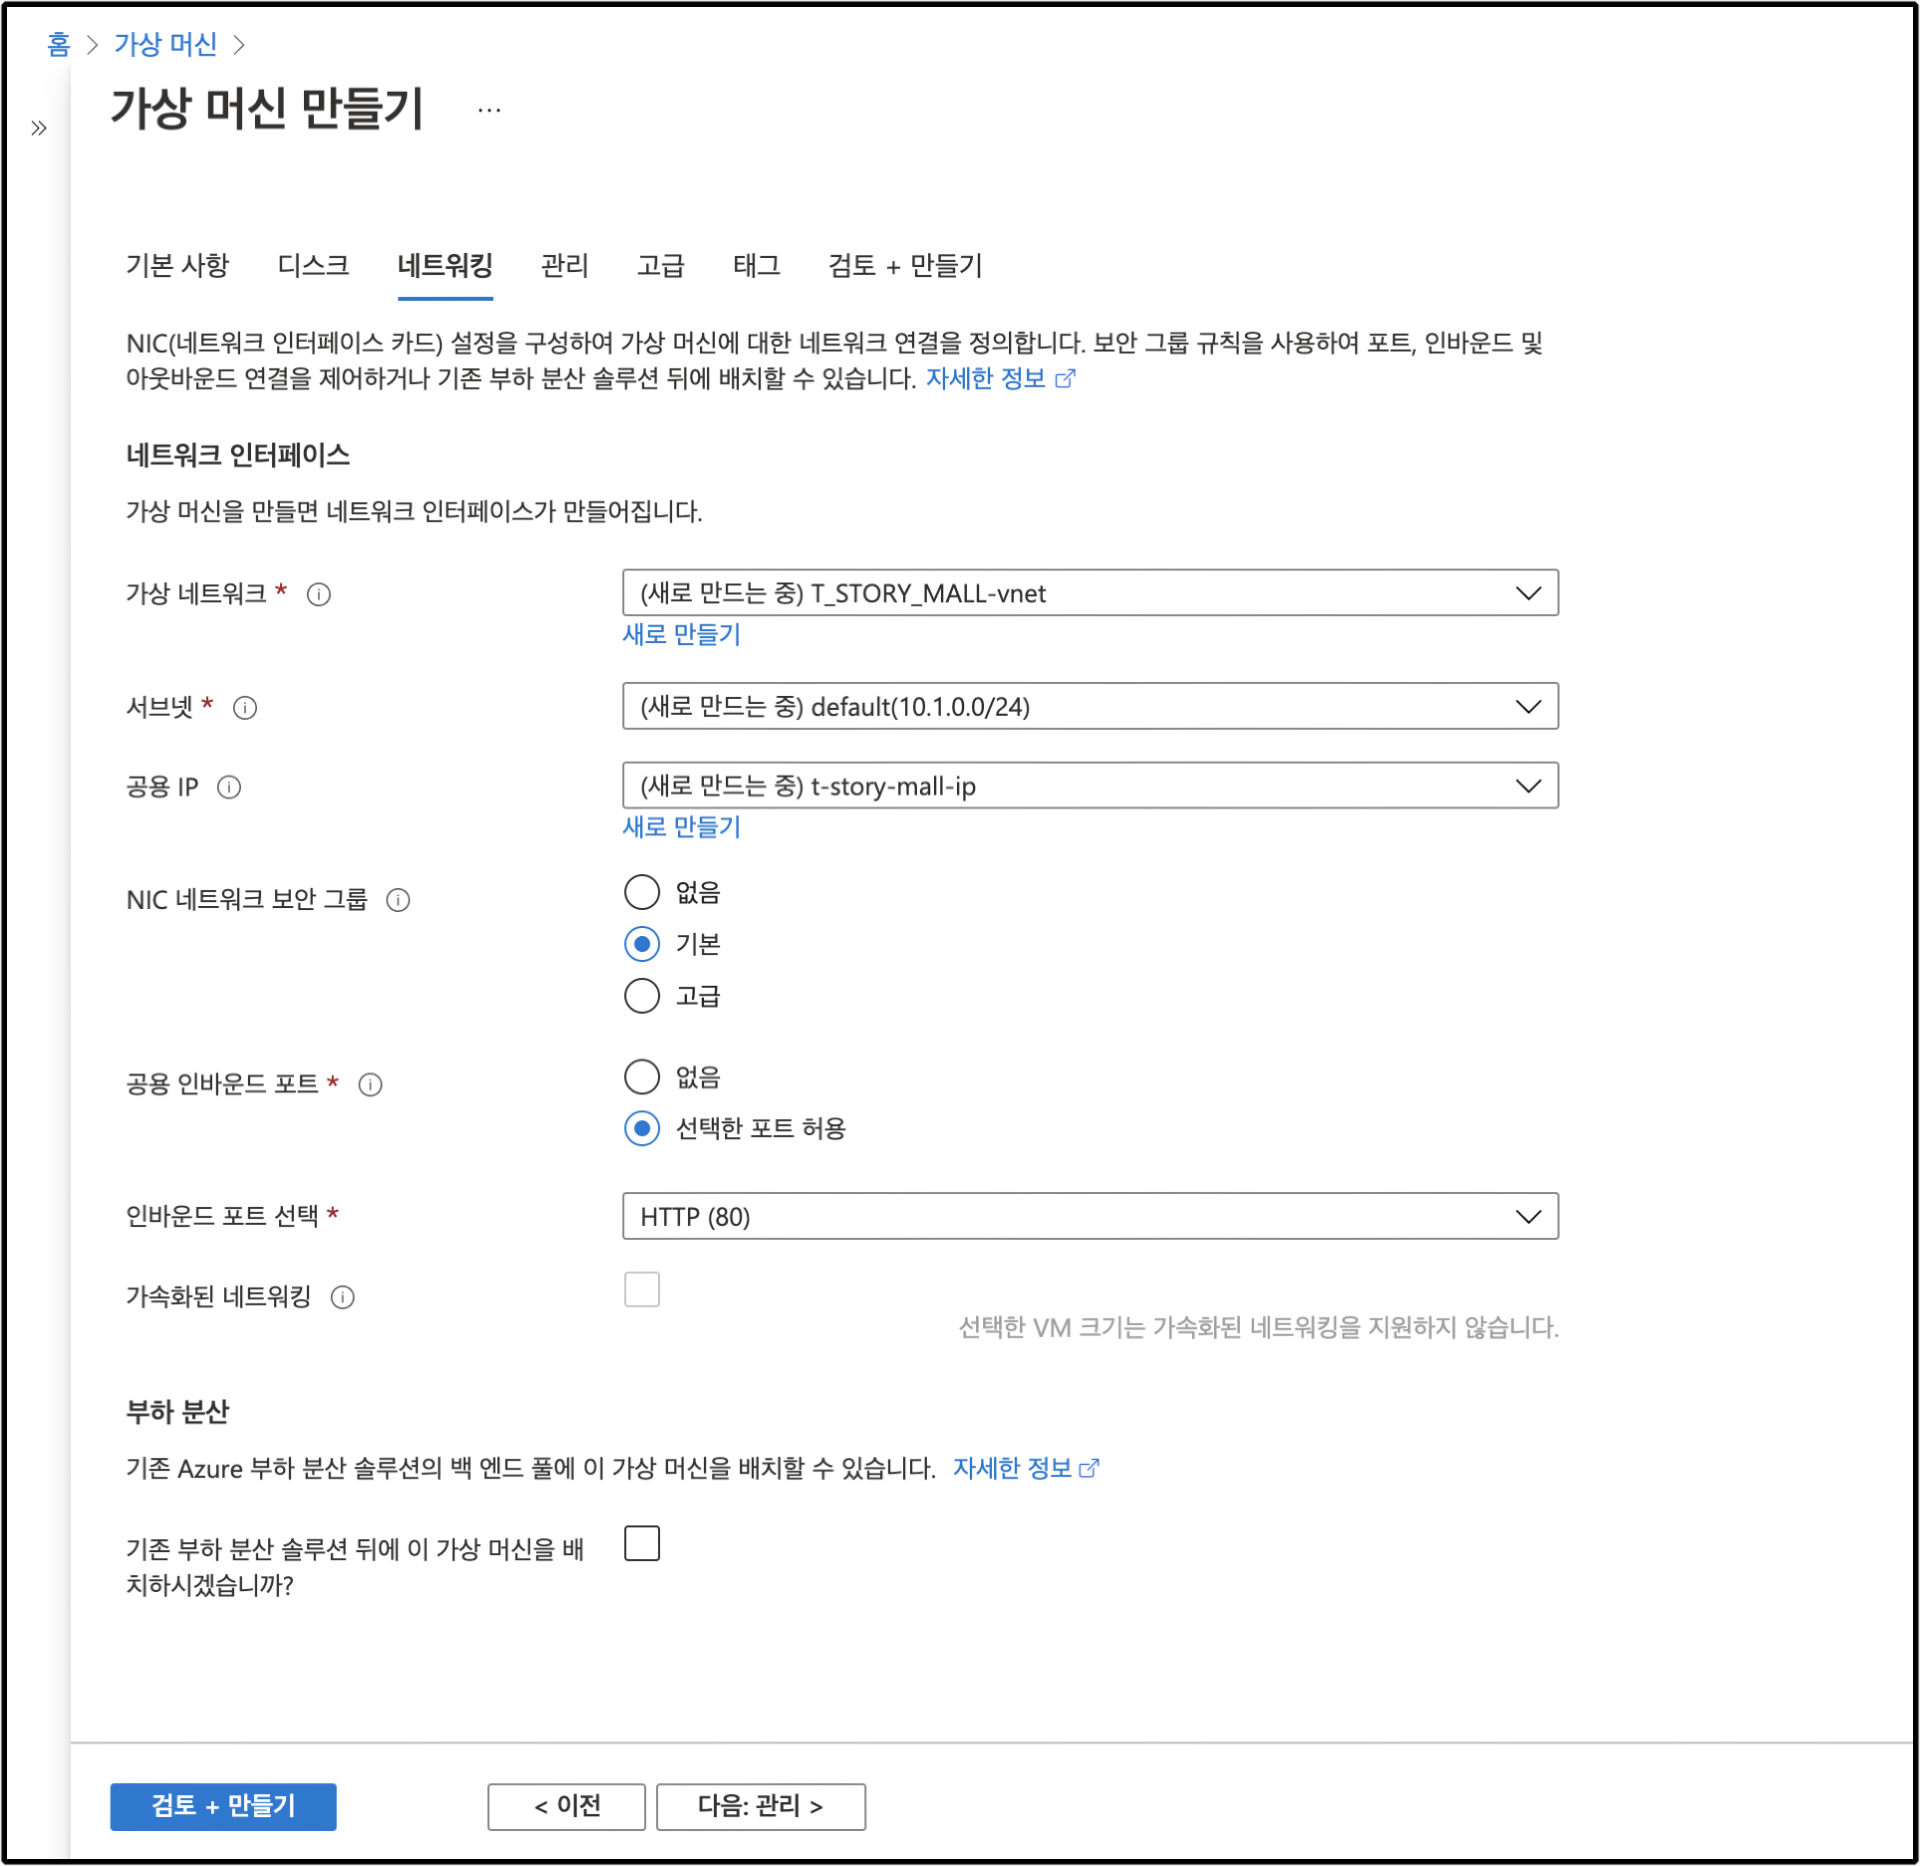Open the 서브넷 dropdown
Viewport: 1920px width, 1866px height.
[1090, 707]
